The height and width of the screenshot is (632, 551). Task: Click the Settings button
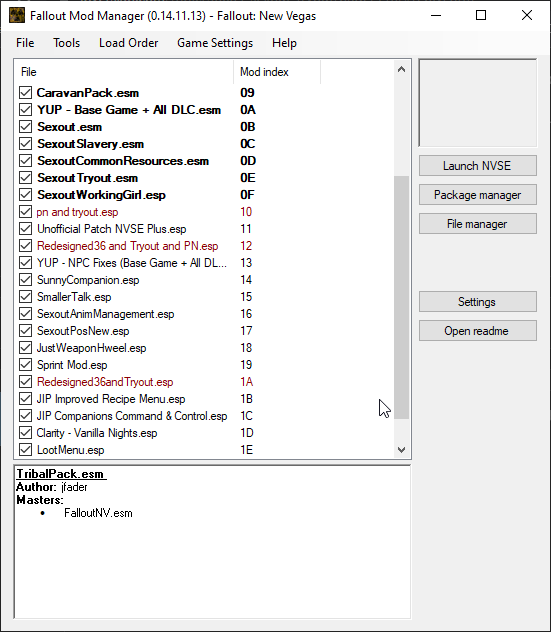pyautogui.click(x=478, y=301)
